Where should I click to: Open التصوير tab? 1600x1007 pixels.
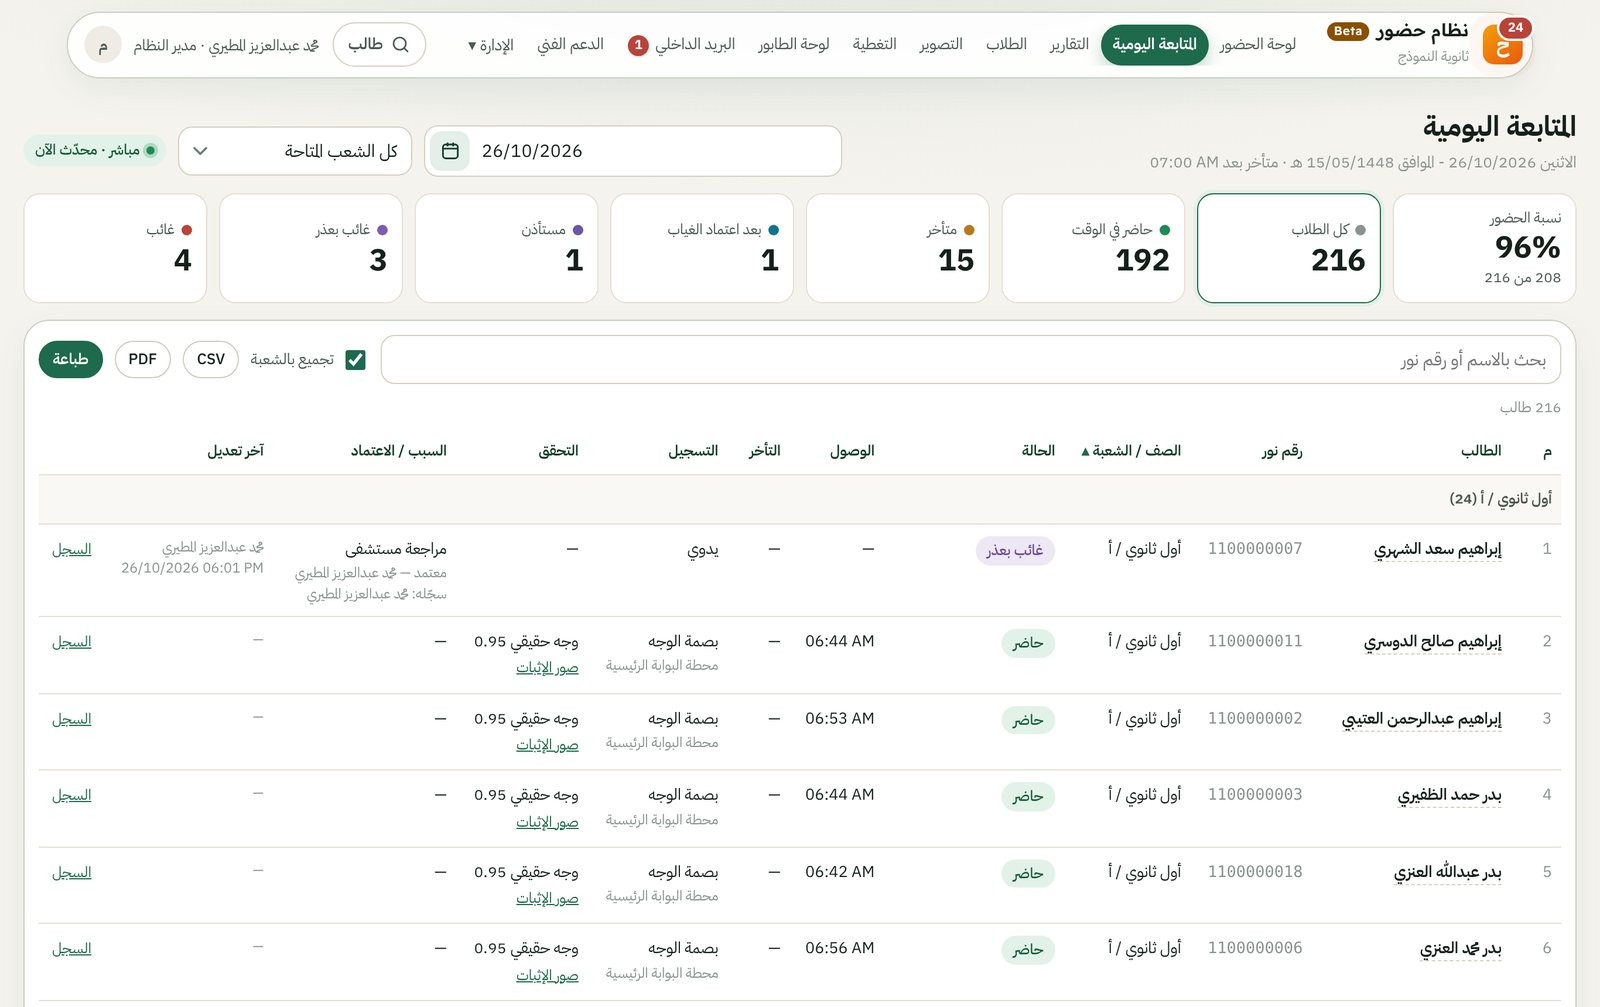click(941, 45)
